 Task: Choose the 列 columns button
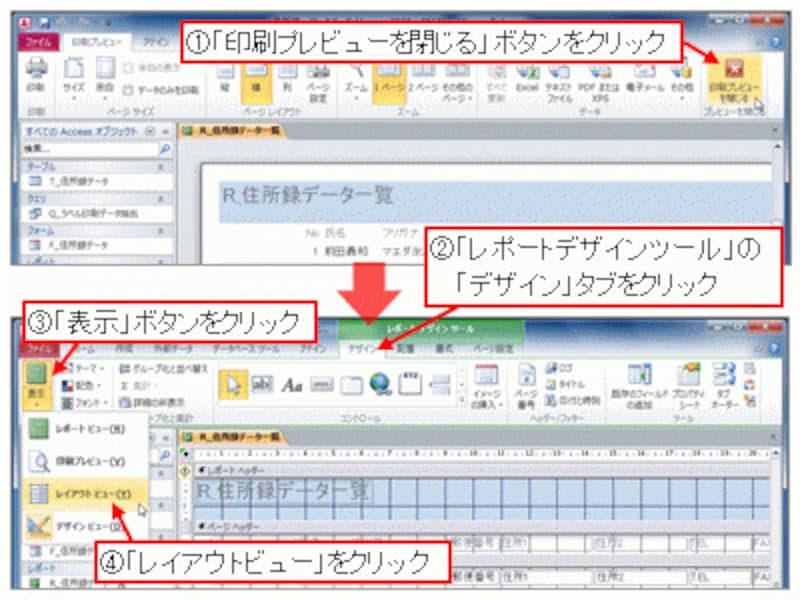(x=287, y=79)
